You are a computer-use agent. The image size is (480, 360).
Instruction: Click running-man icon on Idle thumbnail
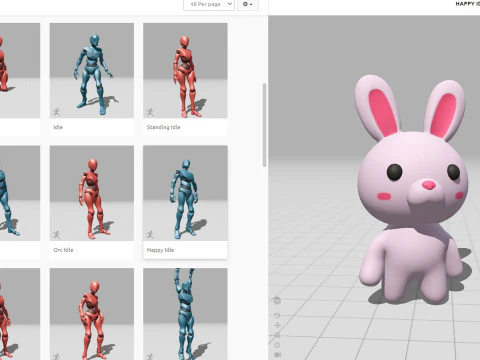tap(56, 112)
